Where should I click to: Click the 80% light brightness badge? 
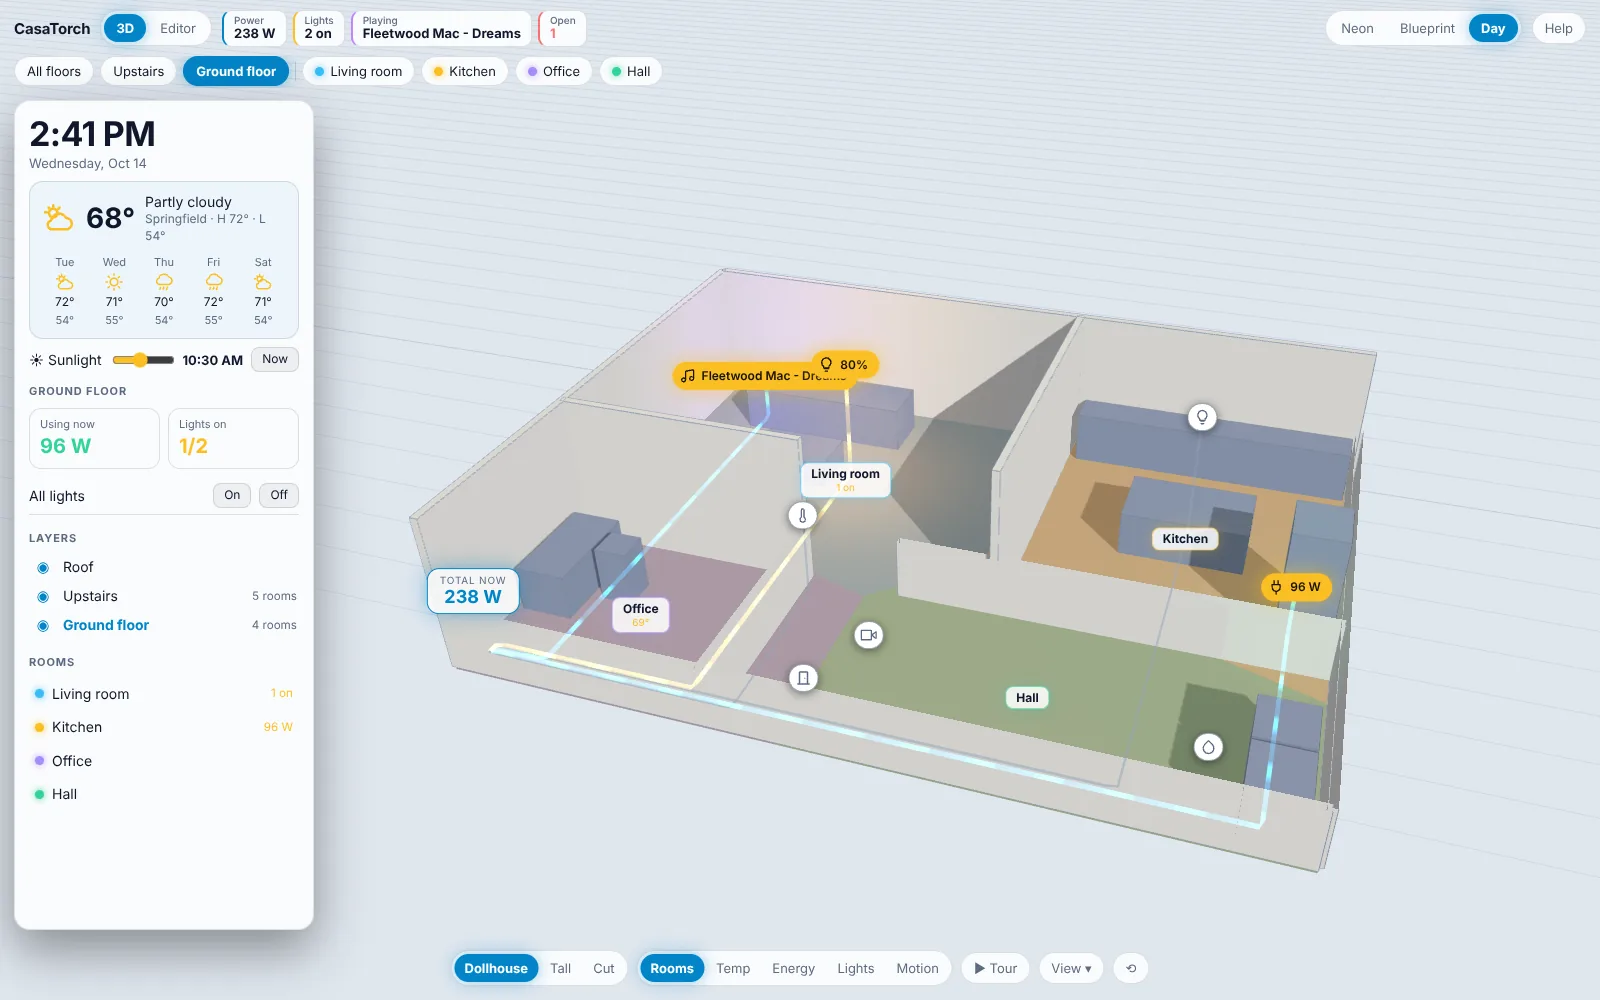coord(845,365)
